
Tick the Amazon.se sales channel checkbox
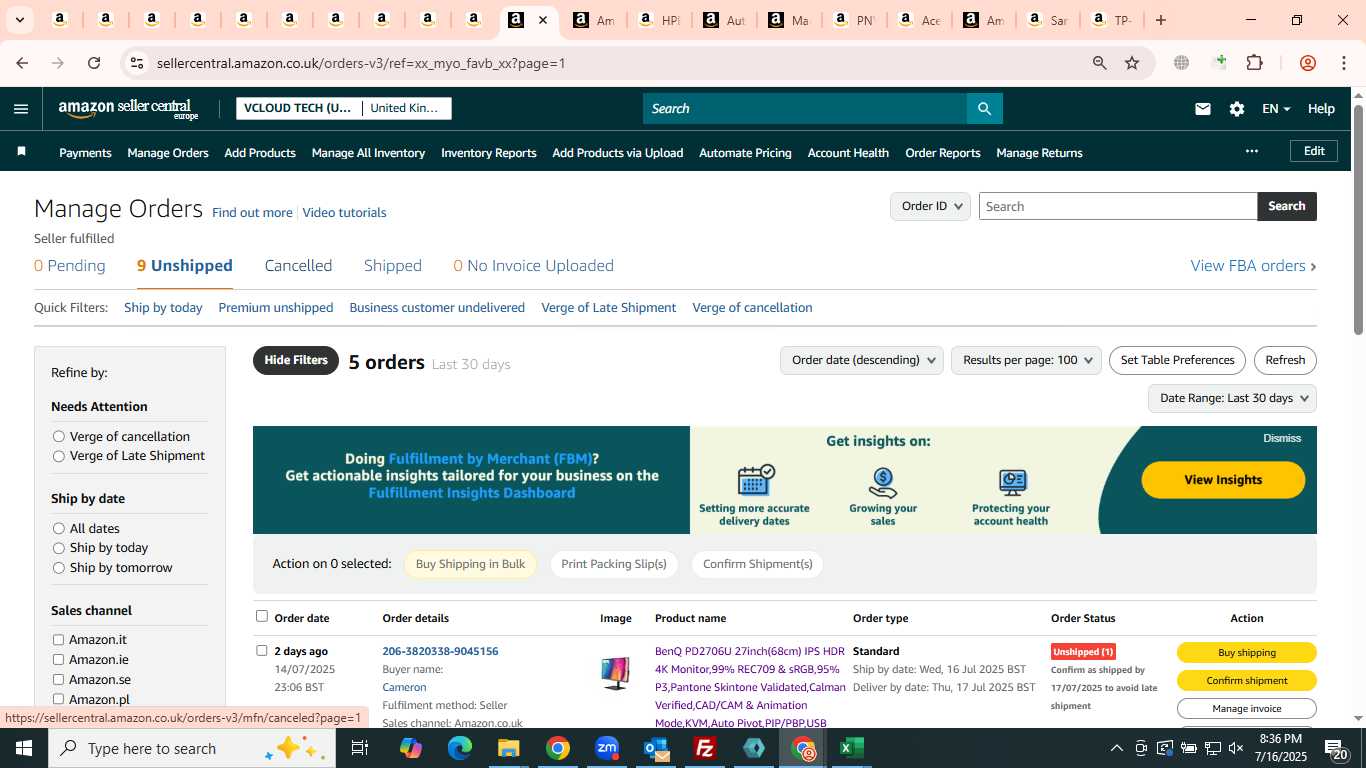click(x=58, y=680)
